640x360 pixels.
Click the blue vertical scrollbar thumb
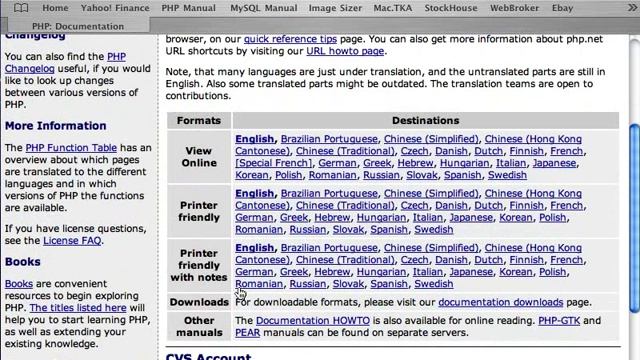634,218
